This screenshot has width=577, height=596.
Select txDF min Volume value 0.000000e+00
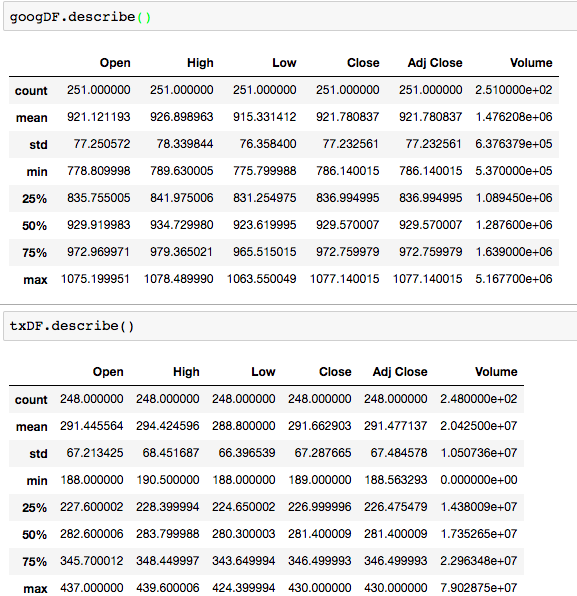[479, 480]
